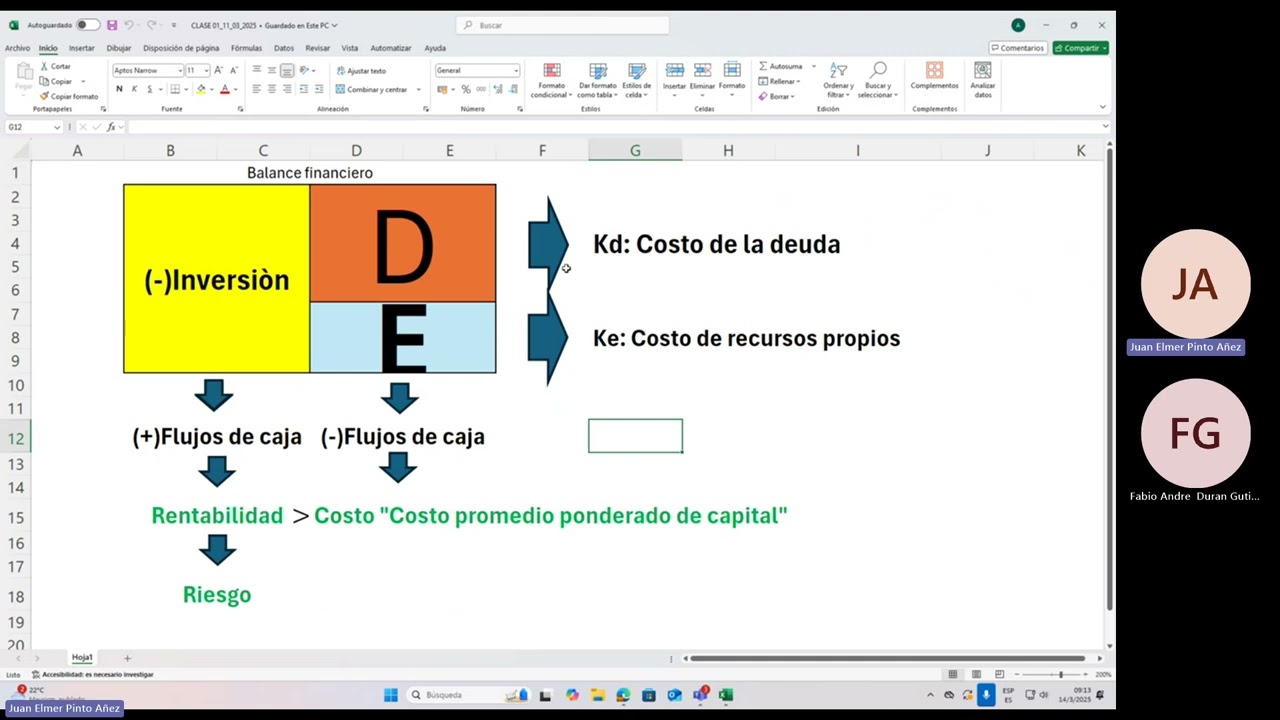Switch to the Vista tab
The height and width of the screenshot is (720, 1280).
tap(349, 48)
